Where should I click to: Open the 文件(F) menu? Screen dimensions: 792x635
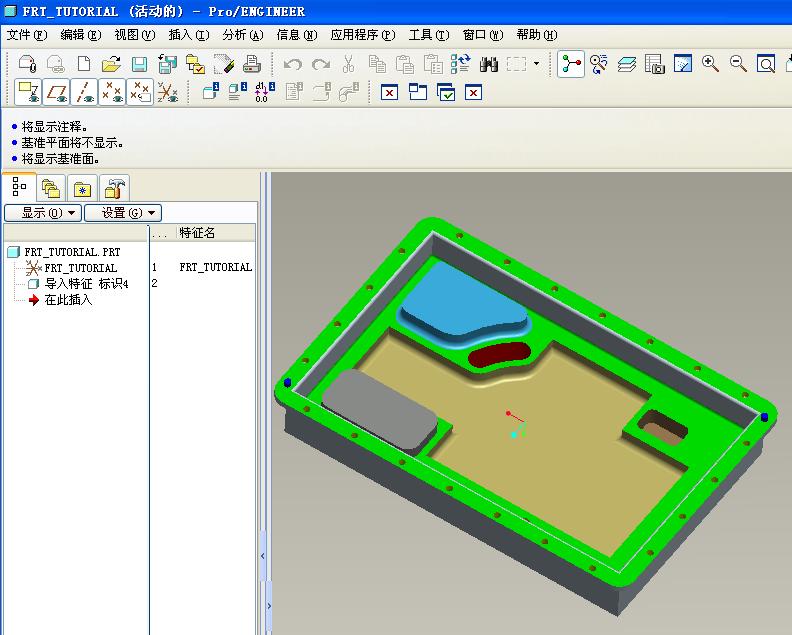tap(27, 35)
